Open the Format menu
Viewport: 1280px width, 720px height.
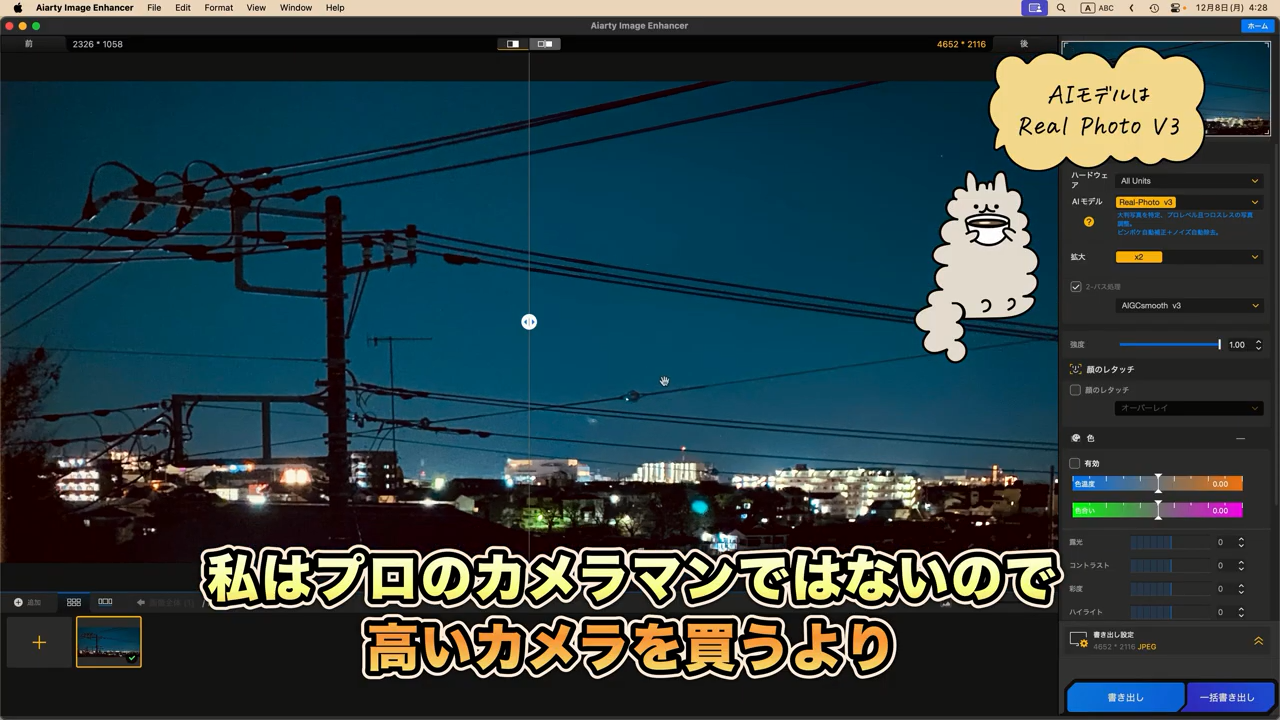[x=218, y=8]
